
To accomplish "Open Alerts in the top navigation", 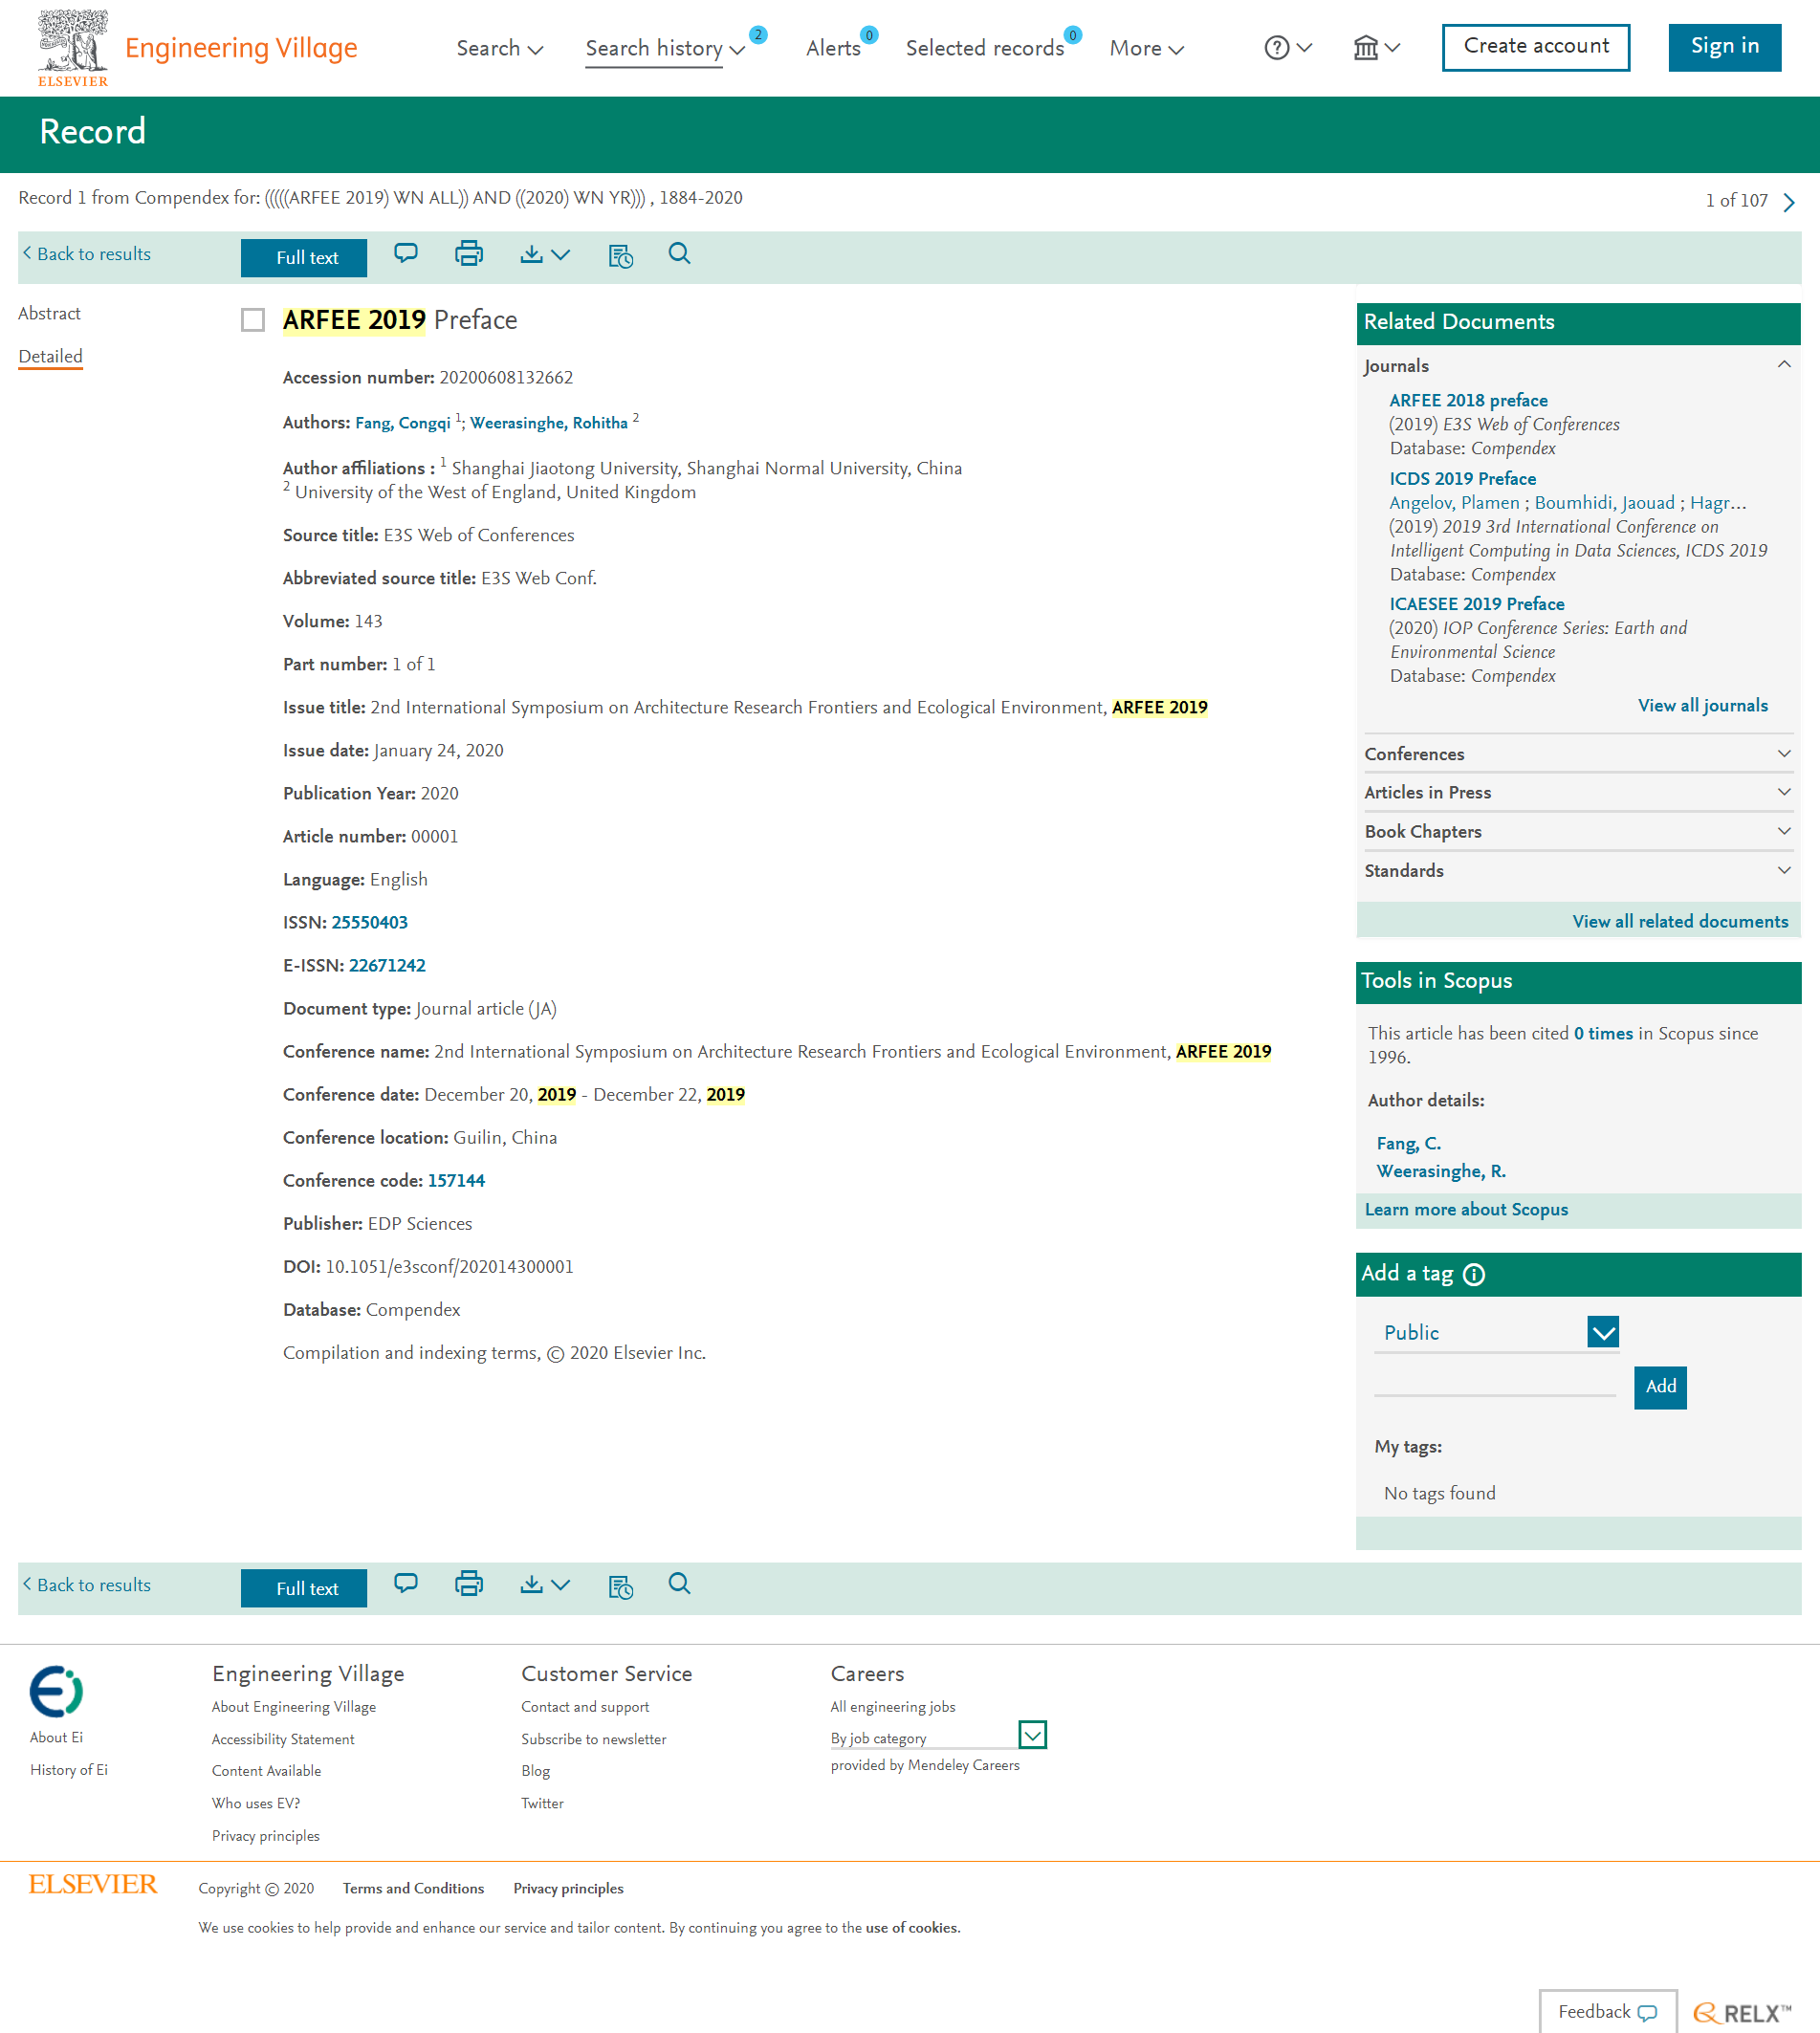I will (833, 48).
